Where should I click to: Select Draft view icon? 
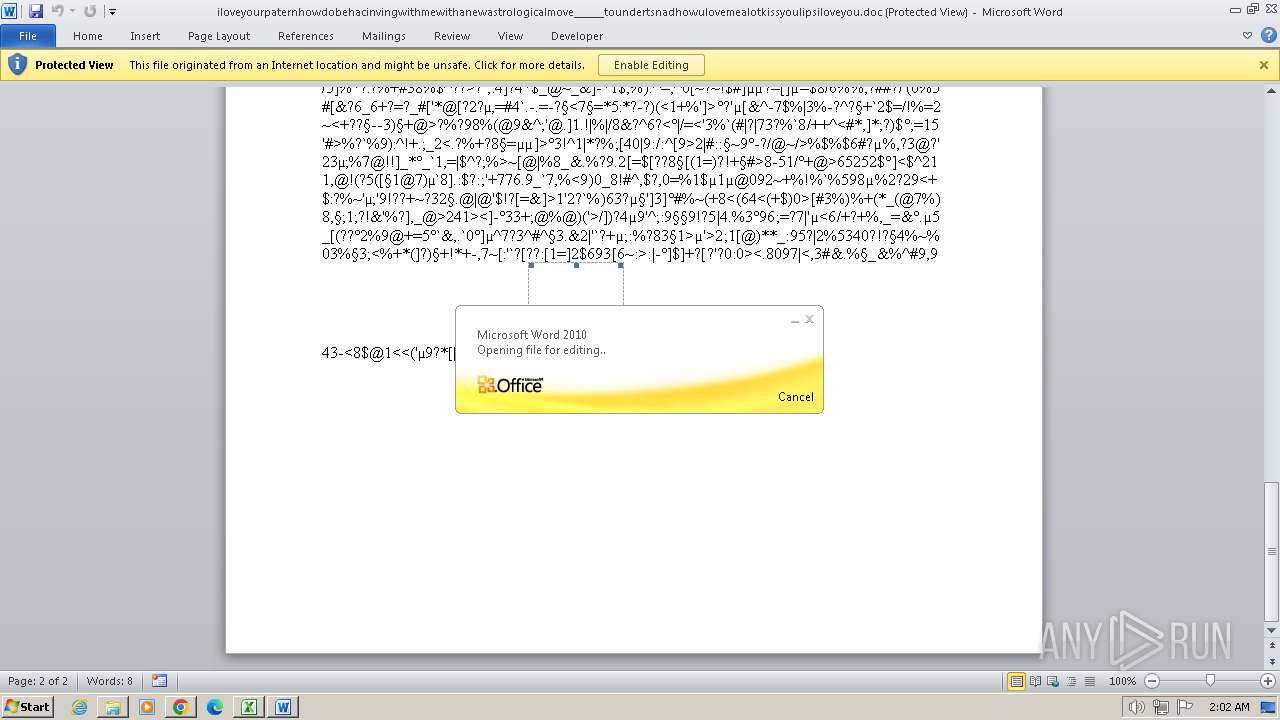(x=1088, y=681)
